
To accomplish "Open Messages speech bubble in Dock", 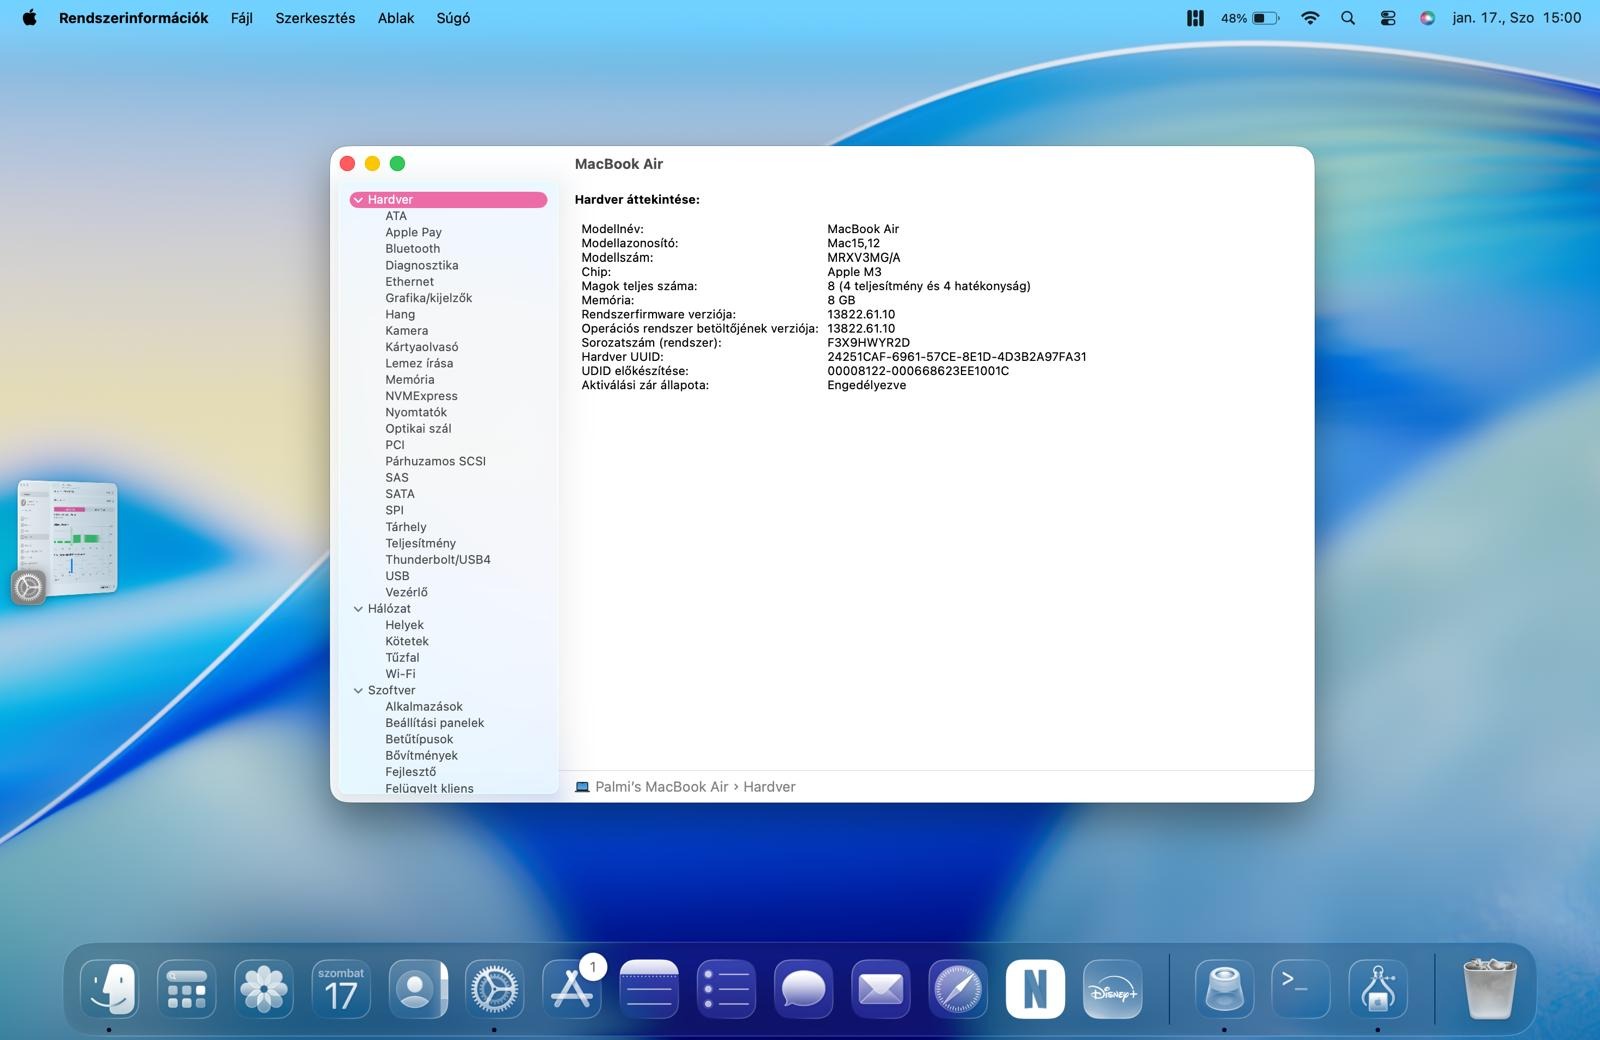I will [804, 989].
